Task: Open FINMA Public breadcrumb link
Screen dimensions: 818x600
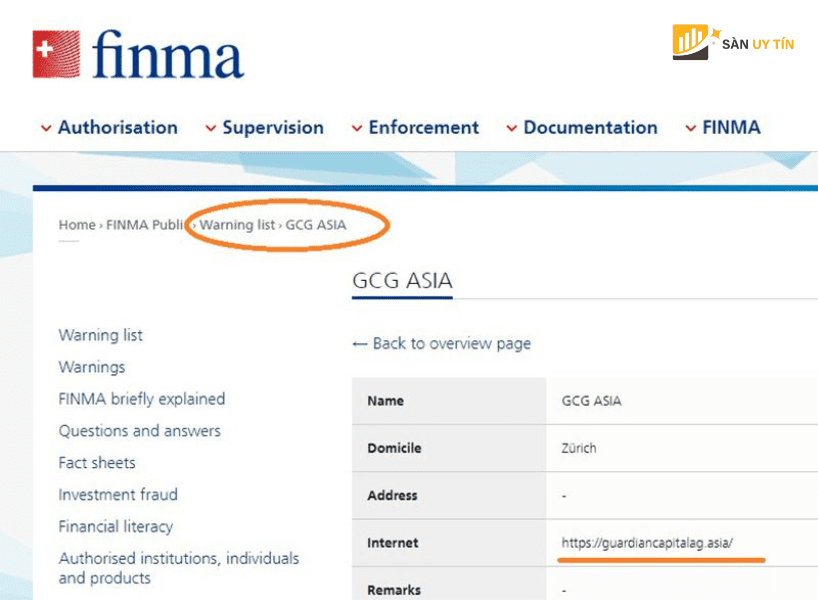Action: click(x=145, y=225)
